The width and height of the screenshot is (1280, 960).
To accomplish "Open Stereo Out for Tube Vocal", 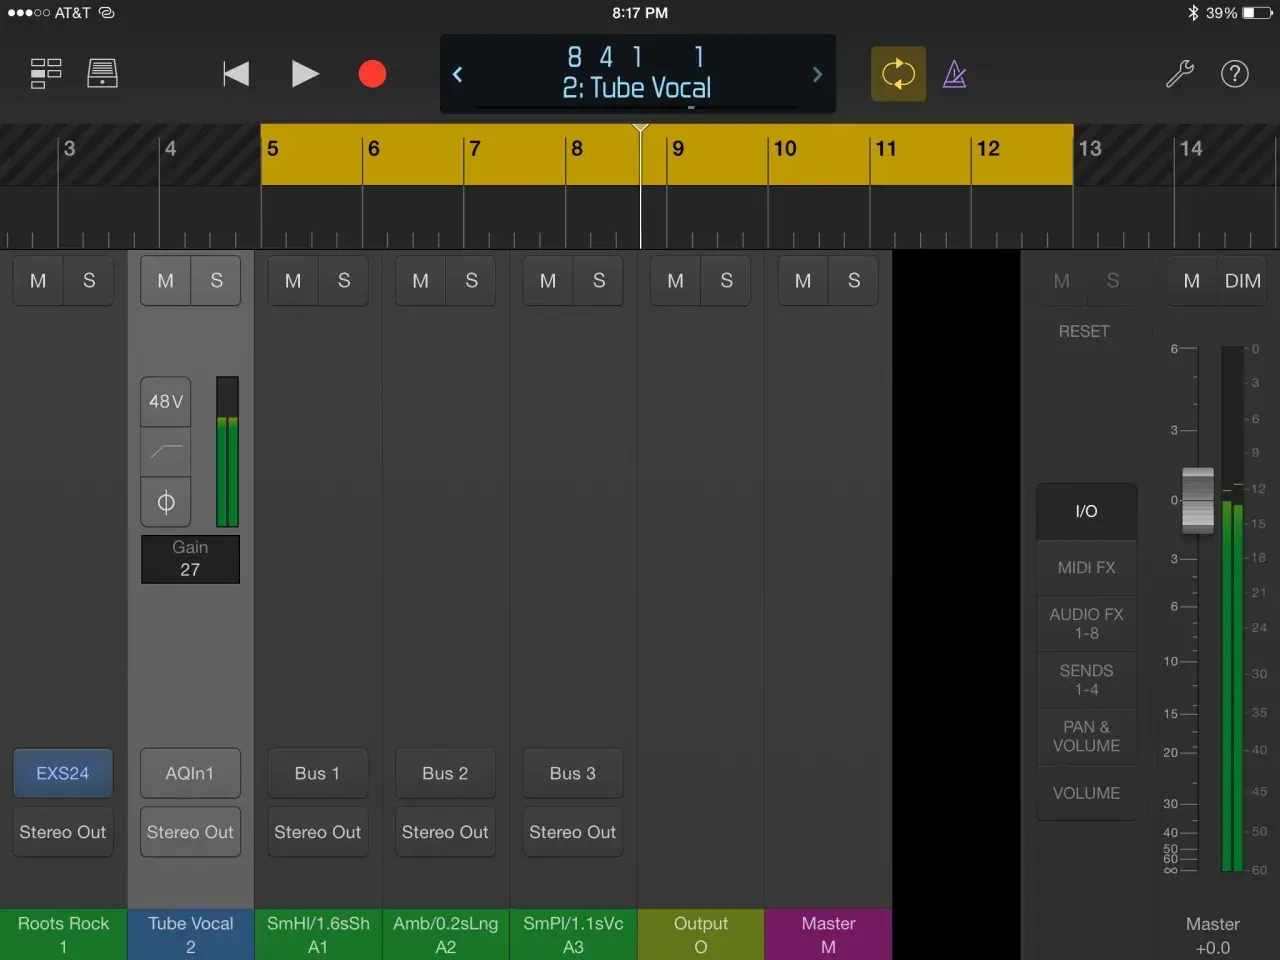I will pyautogui.click(x=190, y=832).
